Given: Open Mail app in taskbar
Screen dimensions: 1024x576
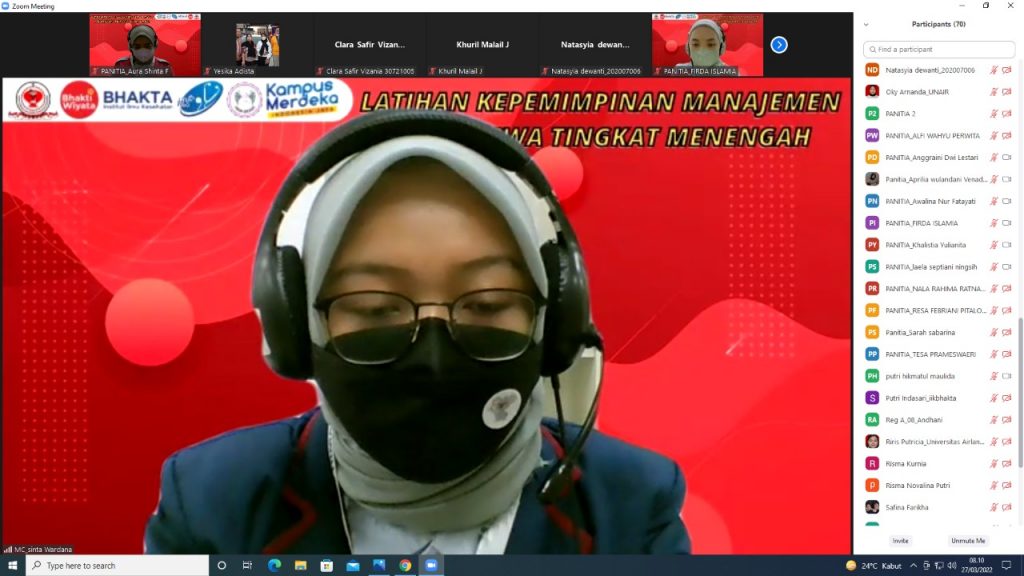Looking at the screenshot, I should [x=353, y=566].
